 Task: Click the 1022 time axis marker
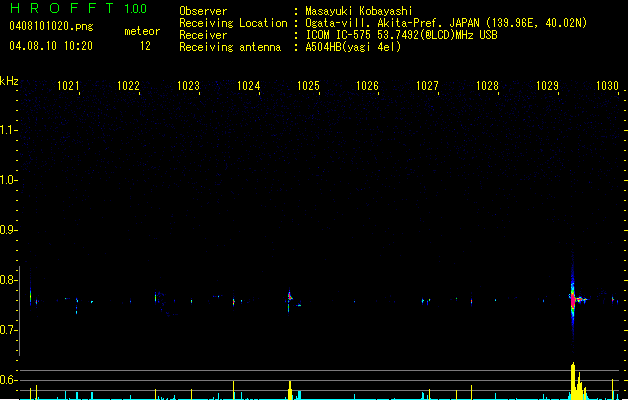point(128,86)
